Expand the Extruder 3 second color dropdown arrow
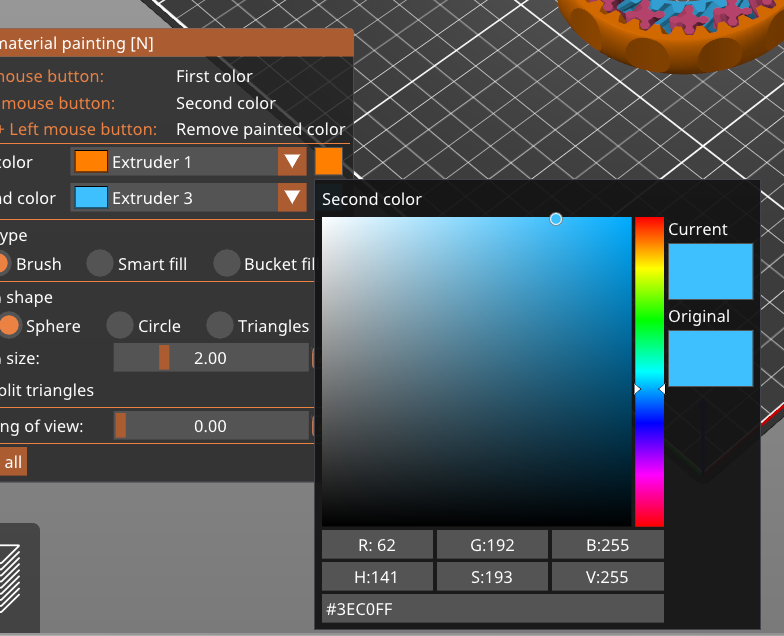Image resolution: width=784 pixels, height=636 pixels. click(x=291, y=198)
